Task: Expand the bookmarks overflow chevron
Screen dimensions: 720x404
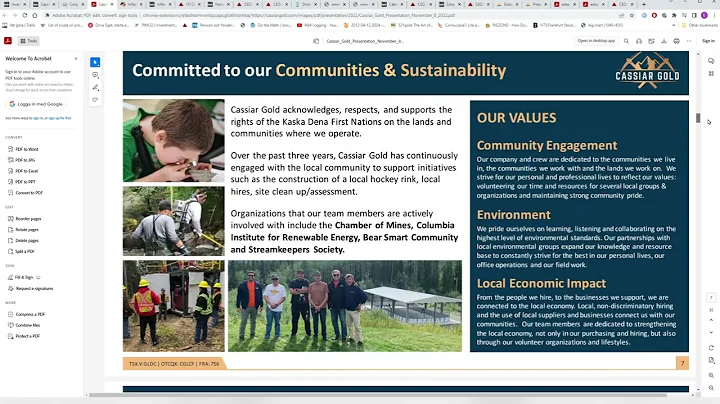Action: pos(674,25)
